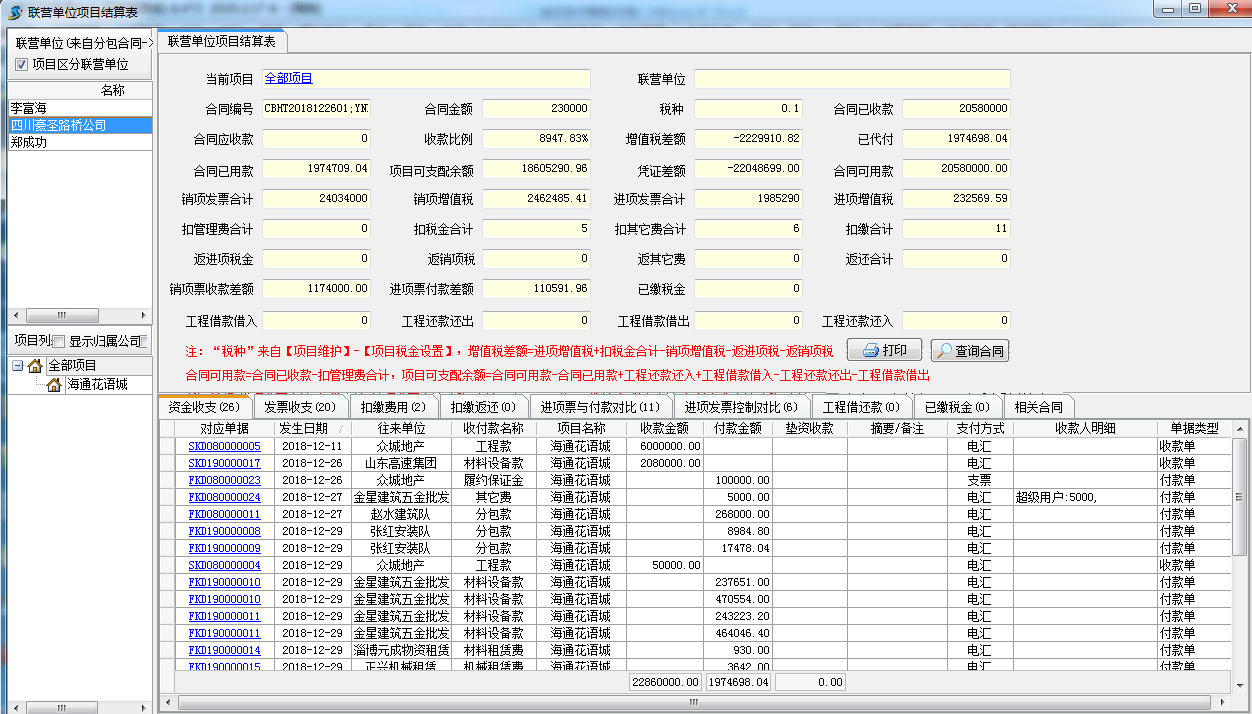
Task: Switch to the 发票收支 (20) tab
Action: pyautogui.click(x=300, y=407)
